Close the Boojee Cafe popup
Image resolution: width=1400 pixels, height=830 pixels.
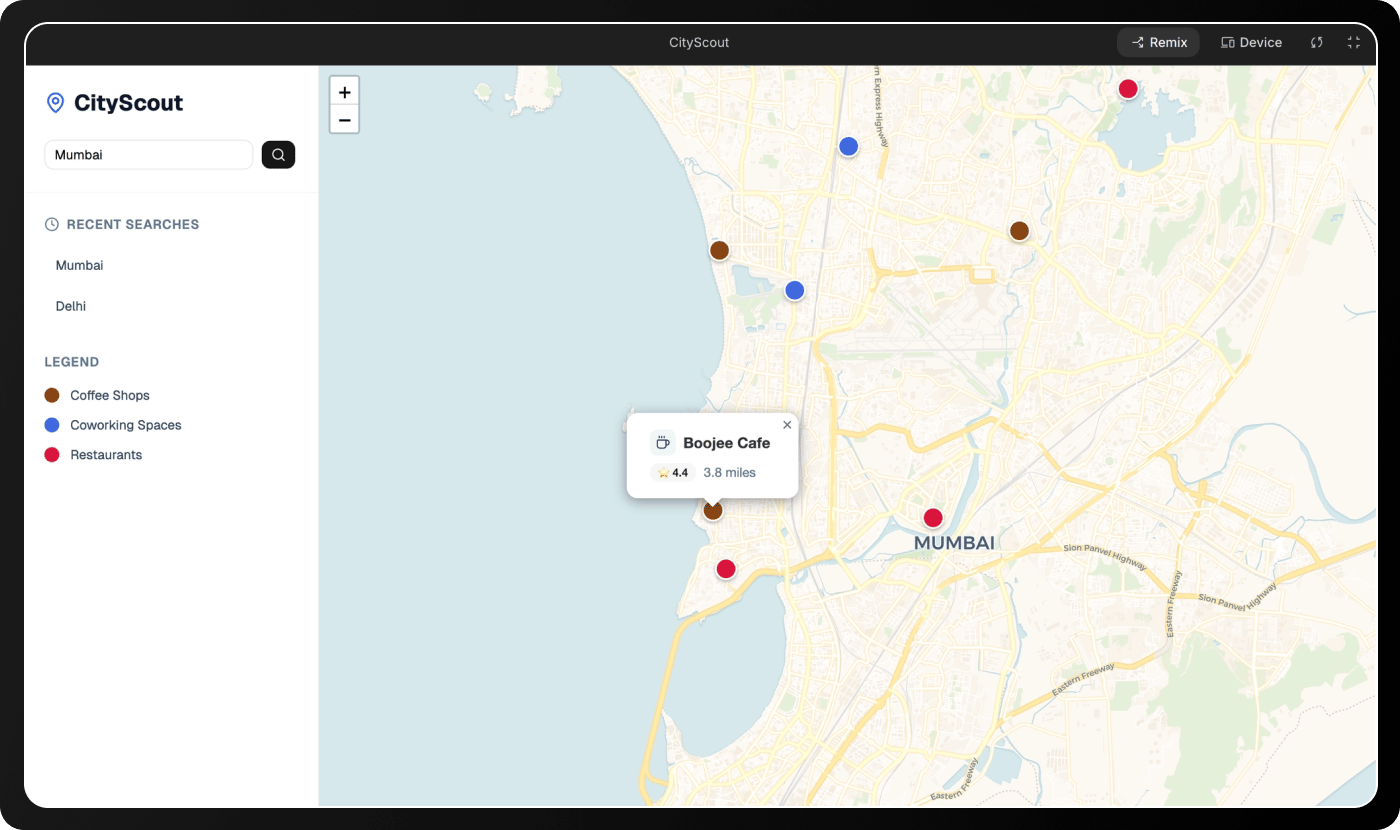tap(787, 425)
